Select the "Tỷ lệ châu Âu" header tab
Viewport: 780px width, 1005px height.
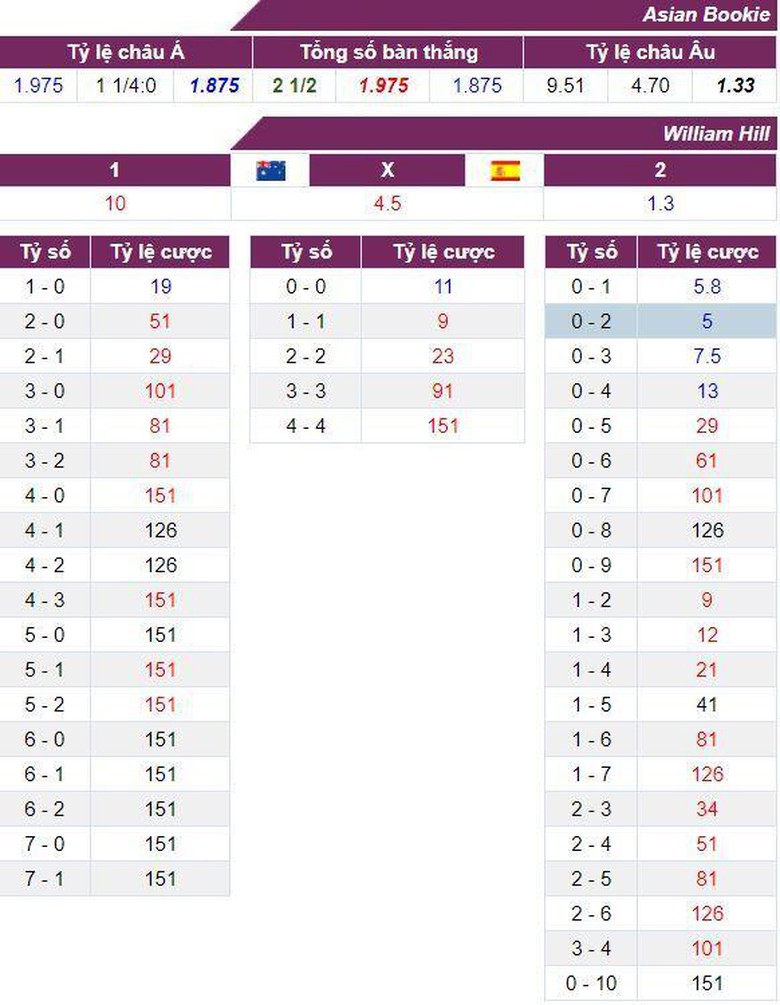[650, 53]
